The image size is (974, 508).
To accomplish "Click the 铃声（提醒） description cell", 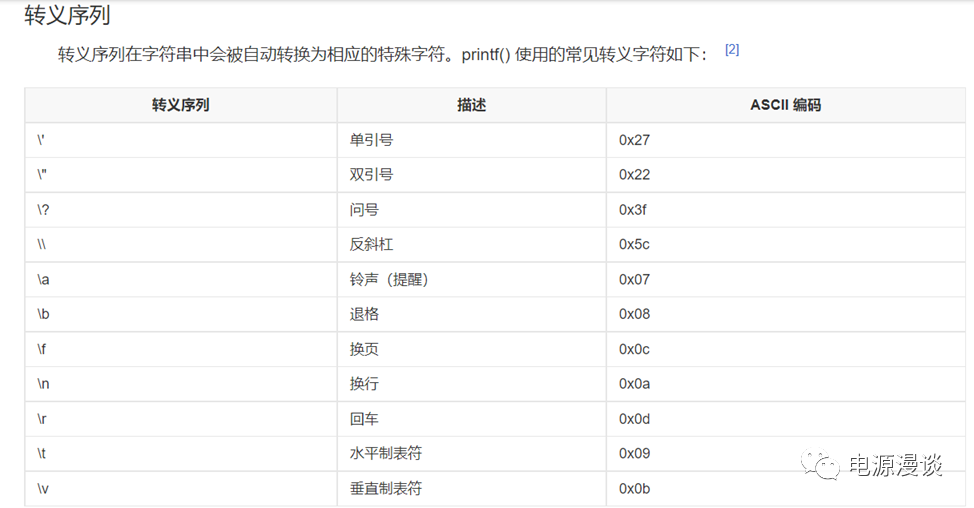I will (x=389, y=280).
